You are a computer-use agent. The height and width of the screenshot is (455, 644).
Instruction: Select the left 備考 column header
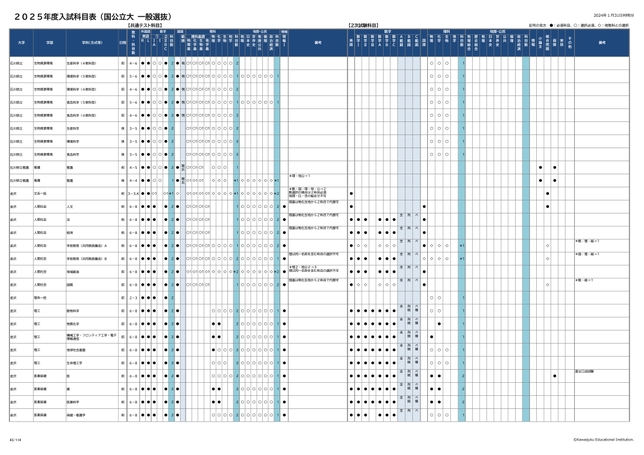coord(318,43)
